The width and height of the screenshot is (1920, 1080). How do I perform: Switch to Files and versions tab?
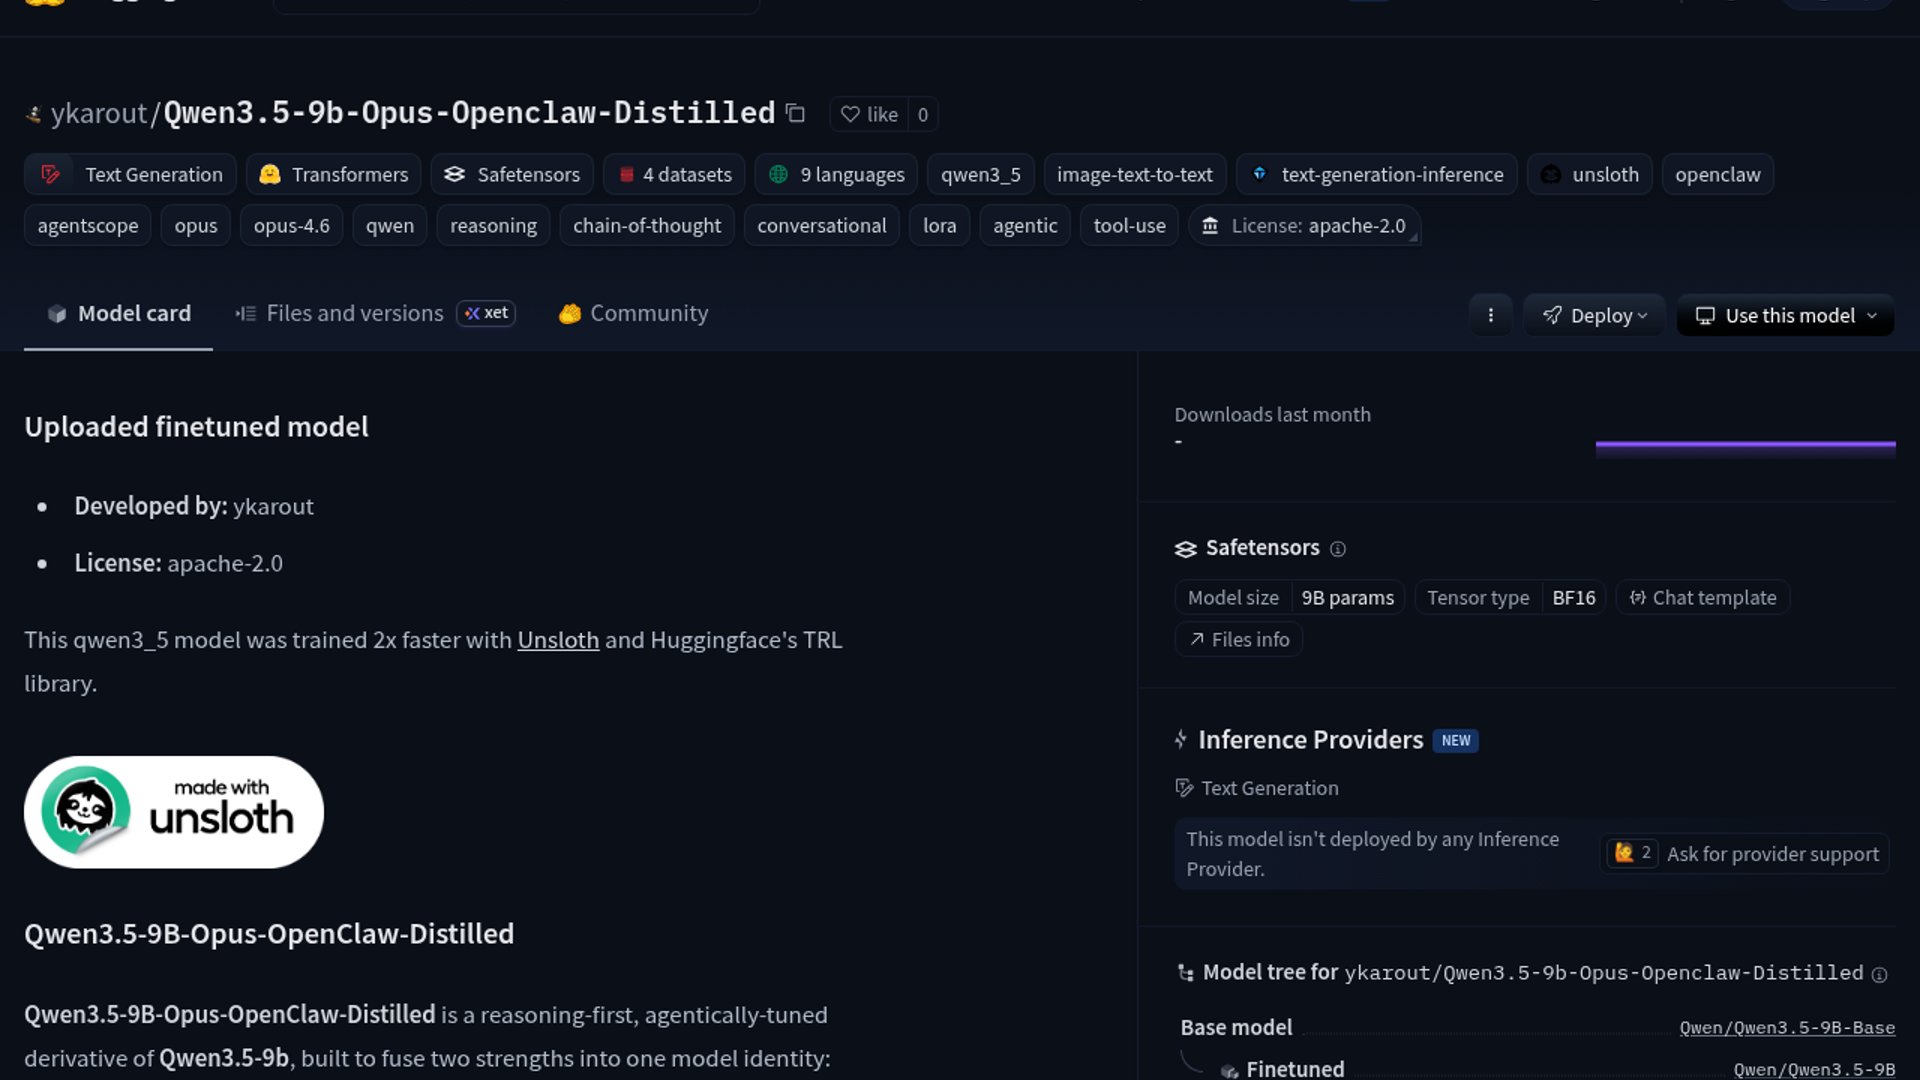[x=354, y=313]
